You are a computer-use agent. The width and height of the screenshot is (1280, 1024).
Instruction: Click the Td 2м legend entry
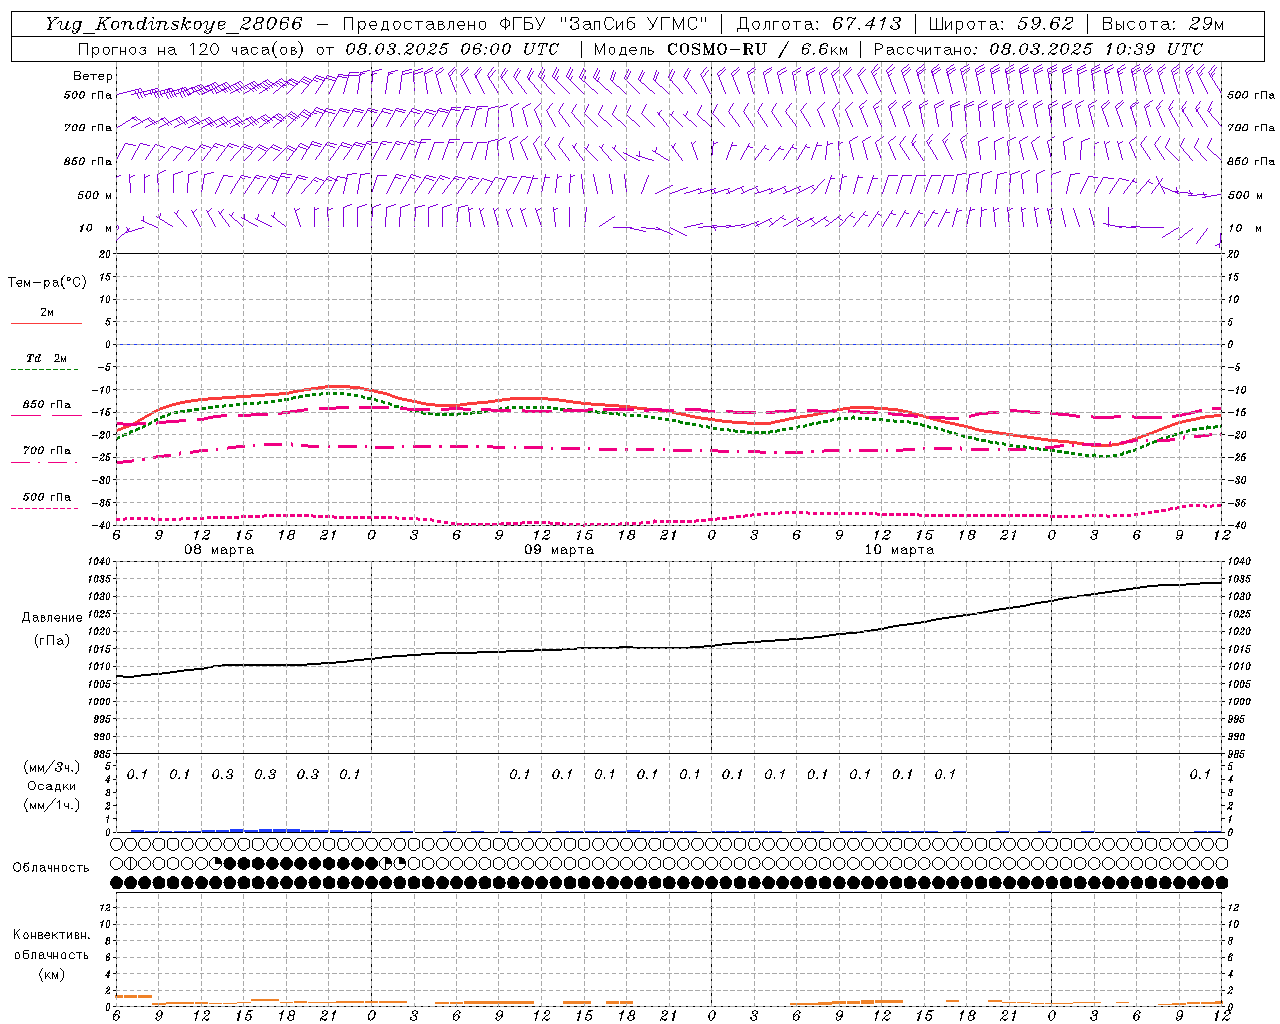click(46, 358)
